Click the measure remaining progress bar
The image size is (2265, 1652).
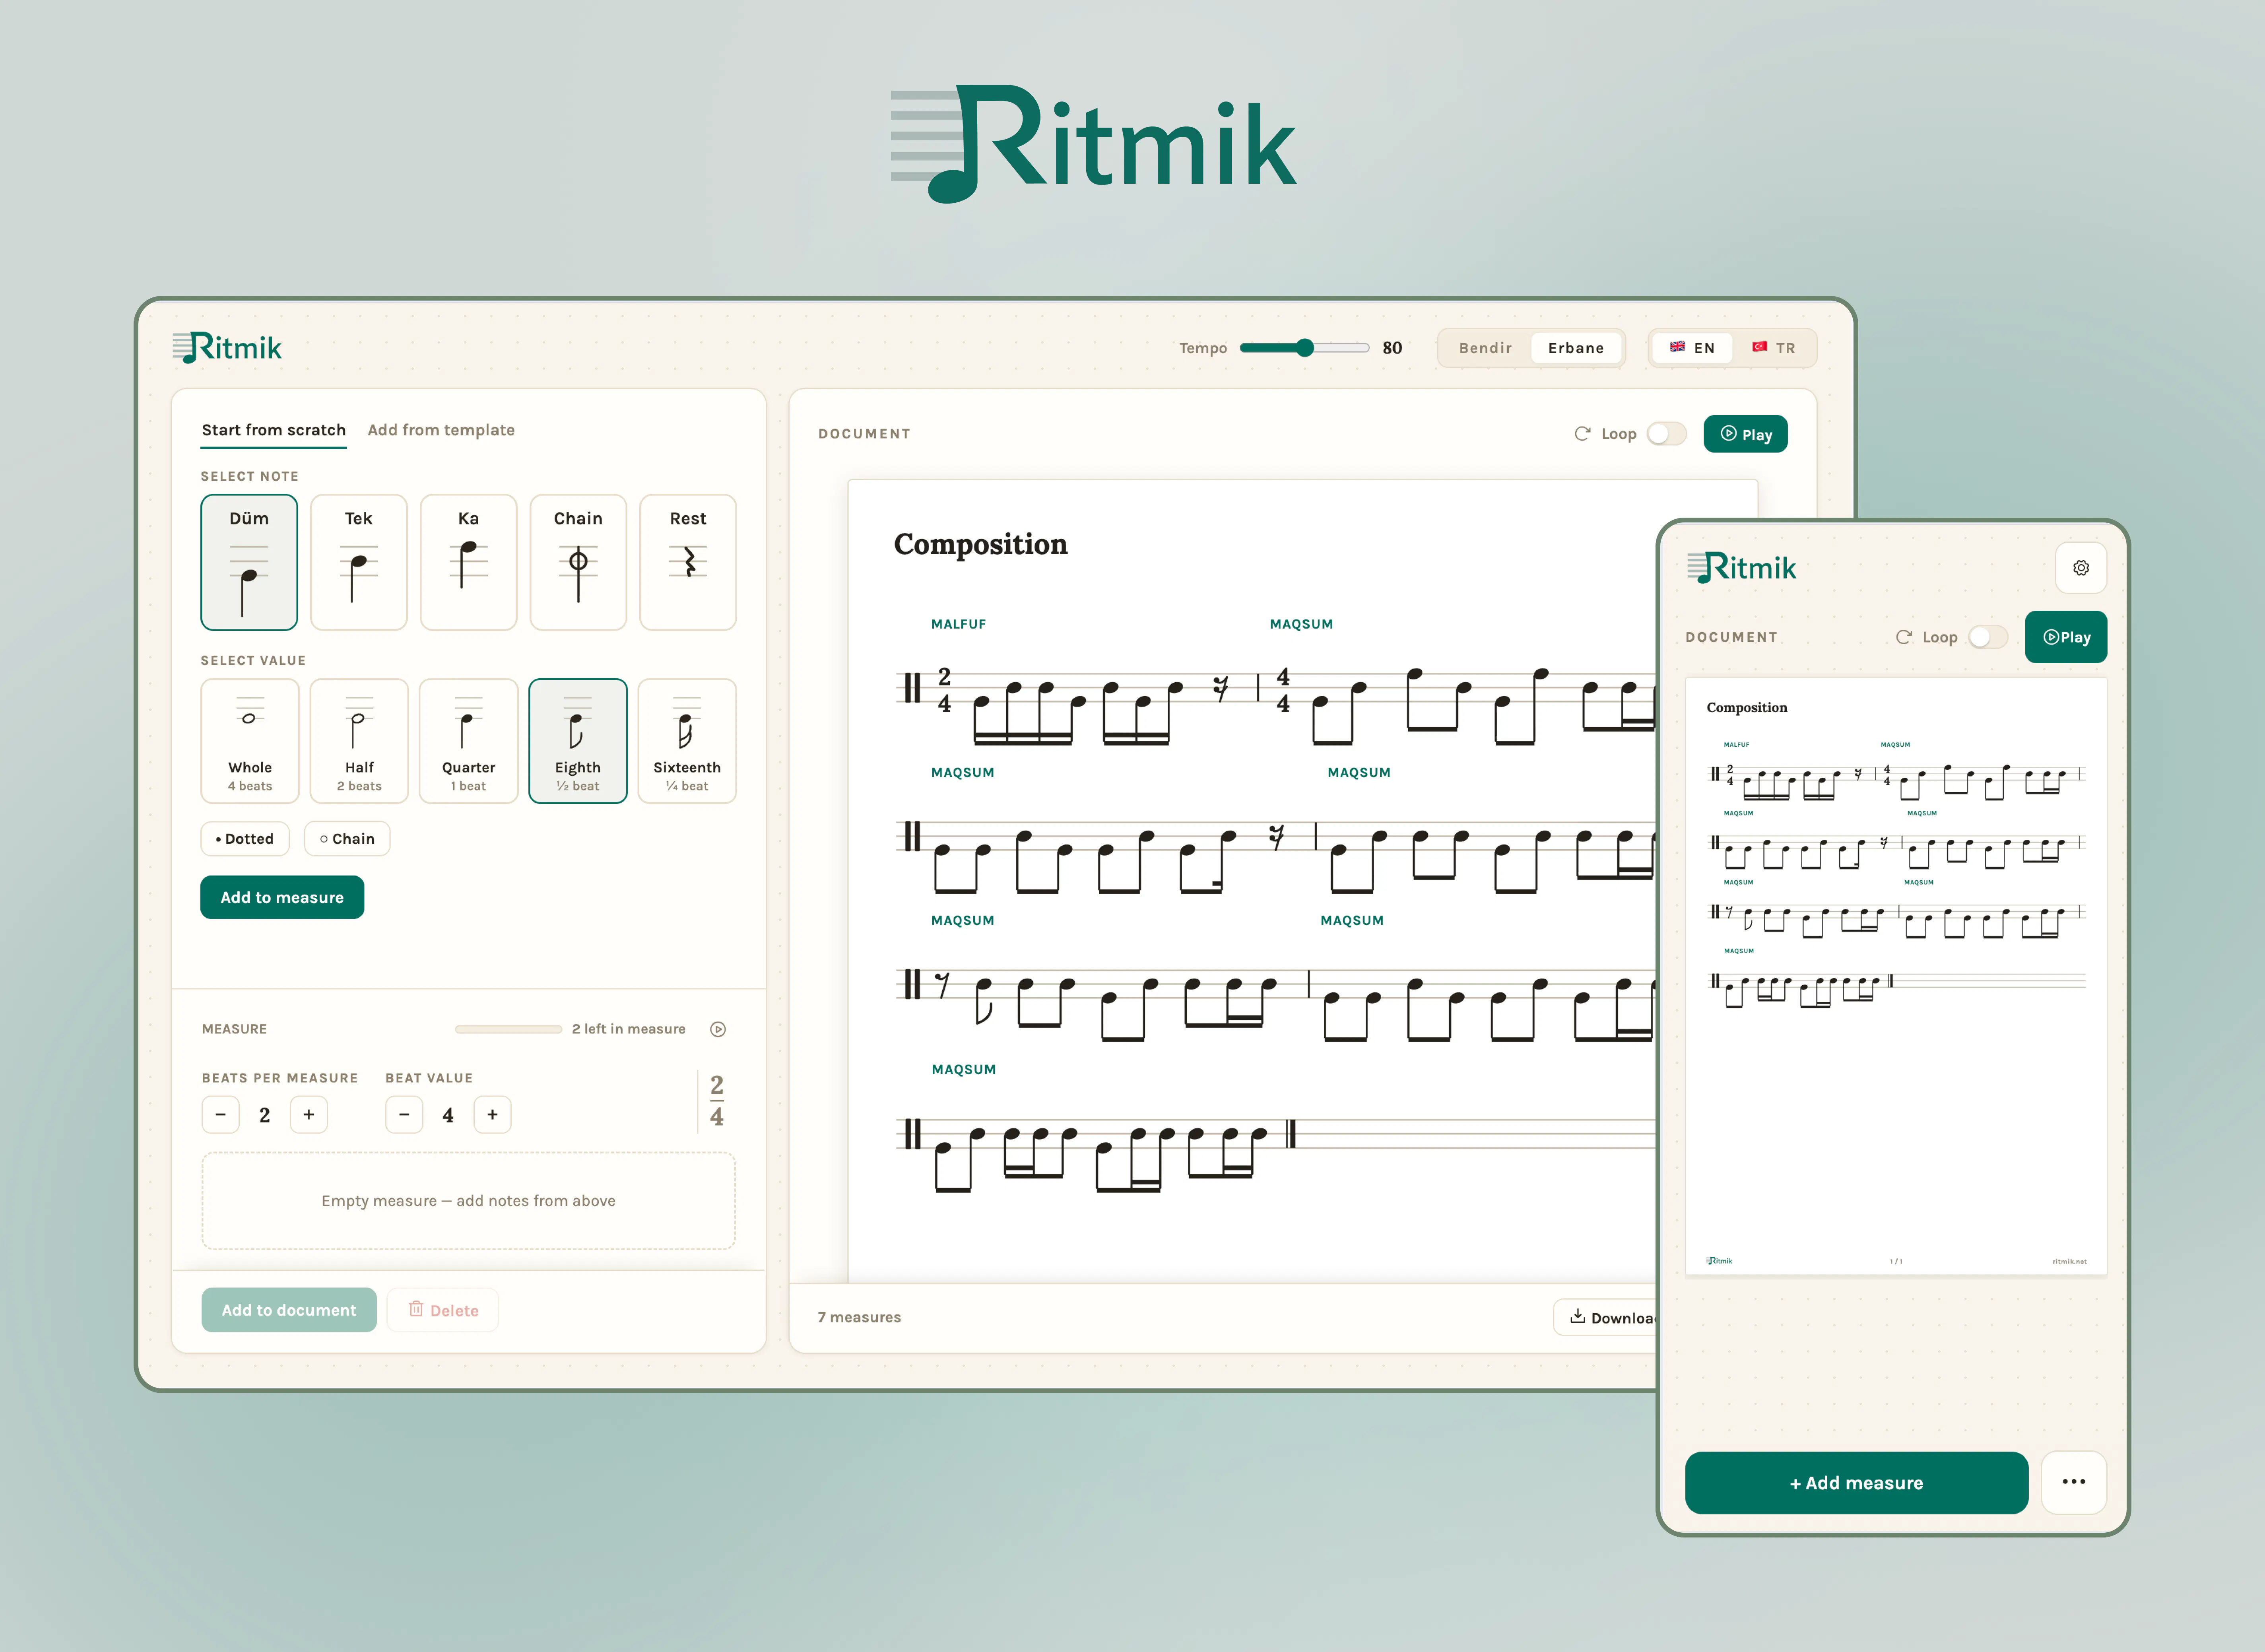point(509,1029)
